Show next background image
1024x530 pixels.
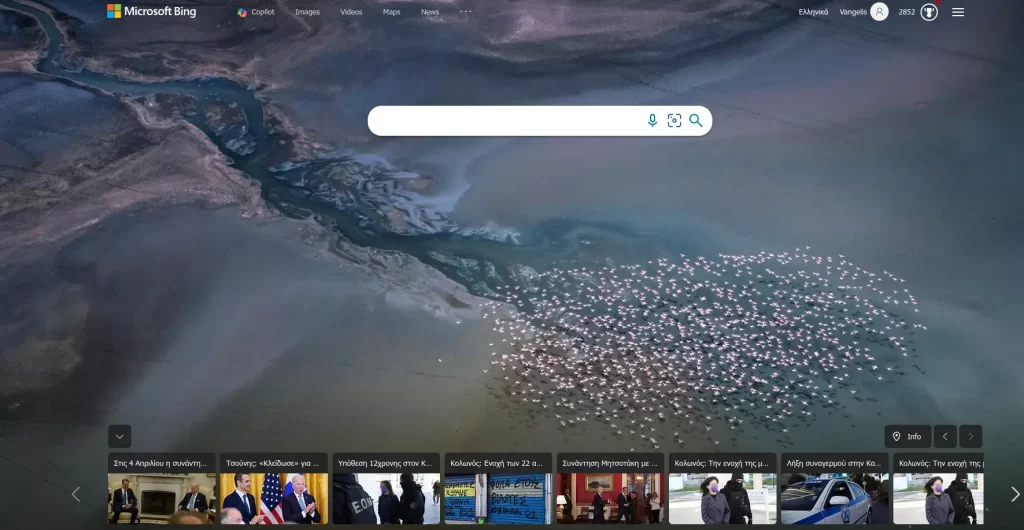pyautogui.click(x=970, y=437)
